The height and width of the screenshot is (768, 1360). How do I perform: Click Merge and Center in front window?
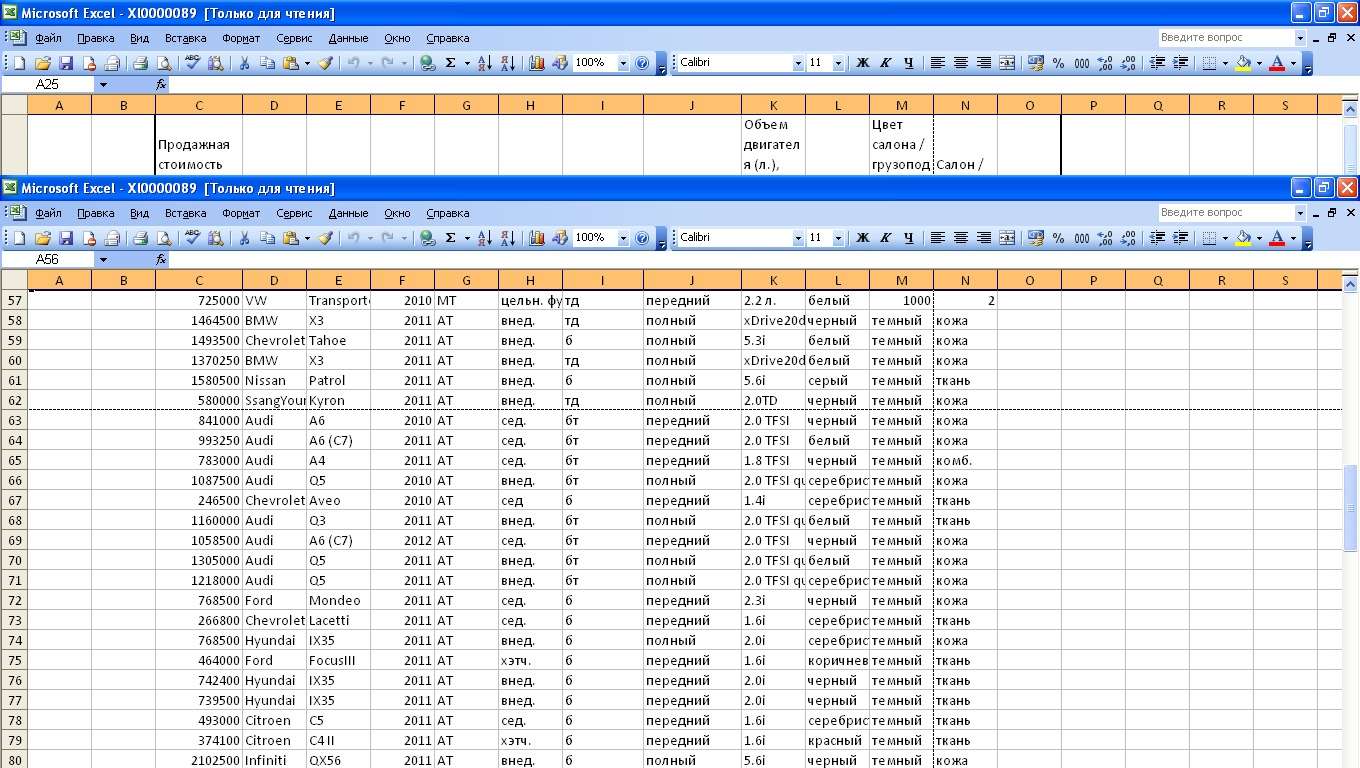point(1007,238)
